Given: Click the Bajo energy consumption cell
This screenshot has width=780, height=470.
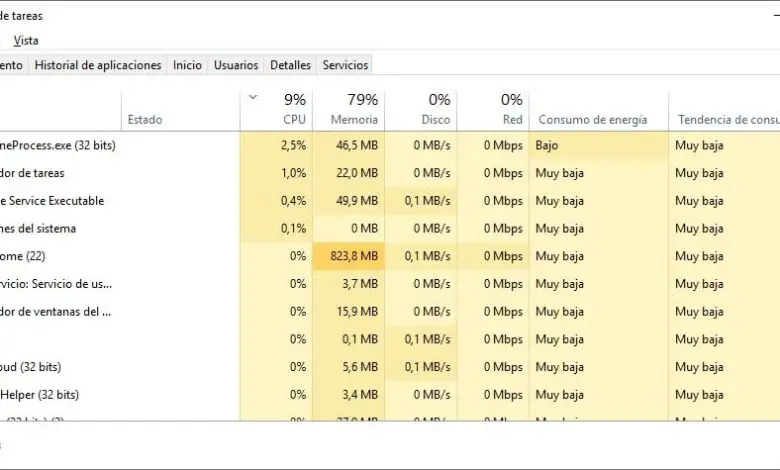Looking at the screenshot, I should point(547,145).
